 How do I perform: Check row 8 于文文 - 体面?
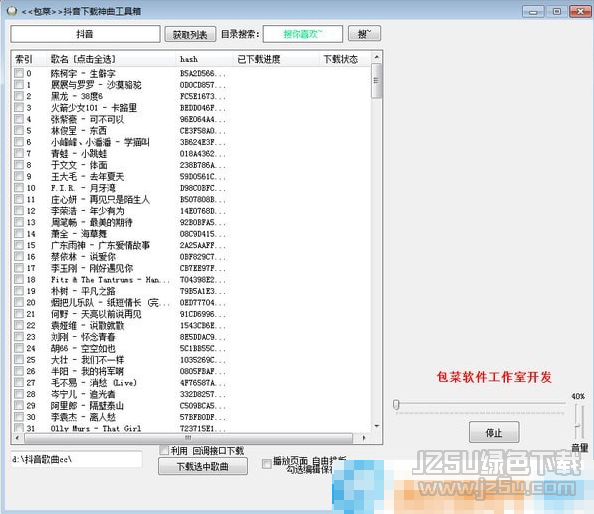click(x=19, y=165)
